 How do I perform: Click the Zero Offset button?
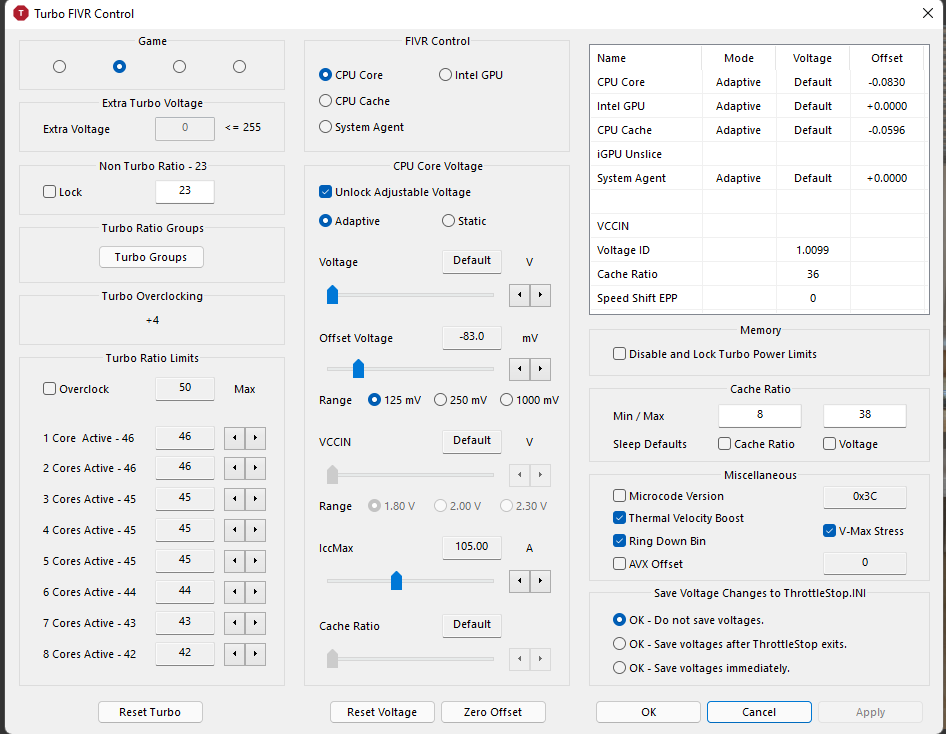pos(493,712)
